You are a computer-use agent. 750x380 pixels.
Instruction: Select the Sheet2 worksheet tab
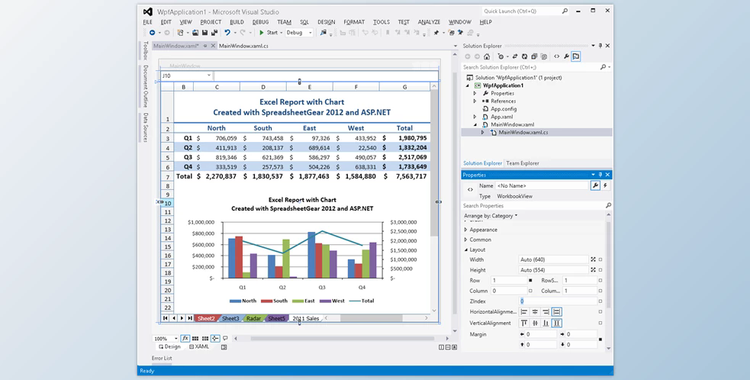click(x=206, y=318)
